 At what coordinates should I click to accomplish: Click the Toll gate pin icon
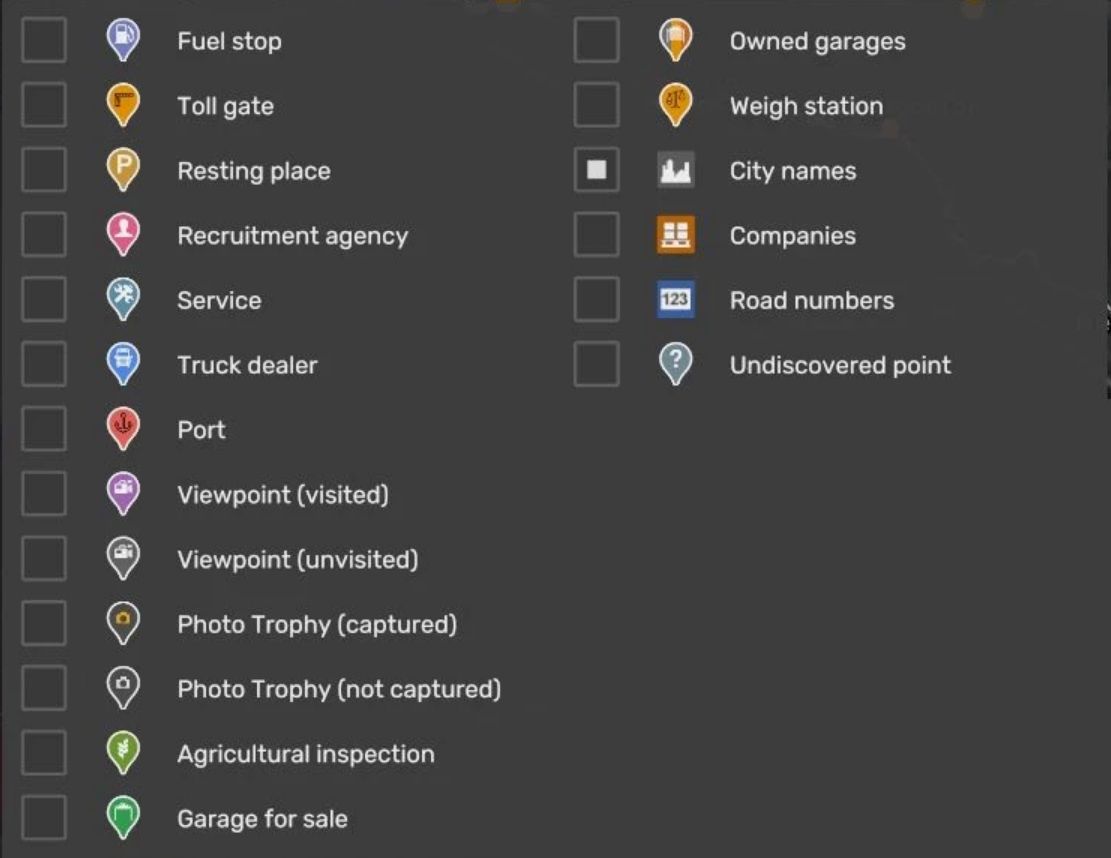pos(123,105)
